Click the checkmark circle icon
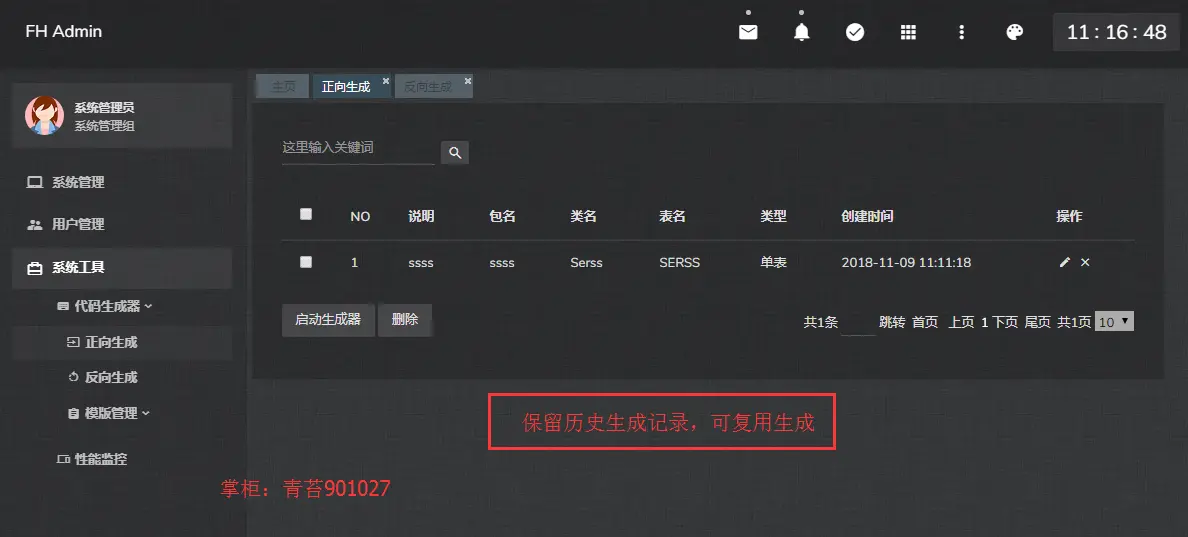This screenshot has height=537, width=1188. point(855,32)
